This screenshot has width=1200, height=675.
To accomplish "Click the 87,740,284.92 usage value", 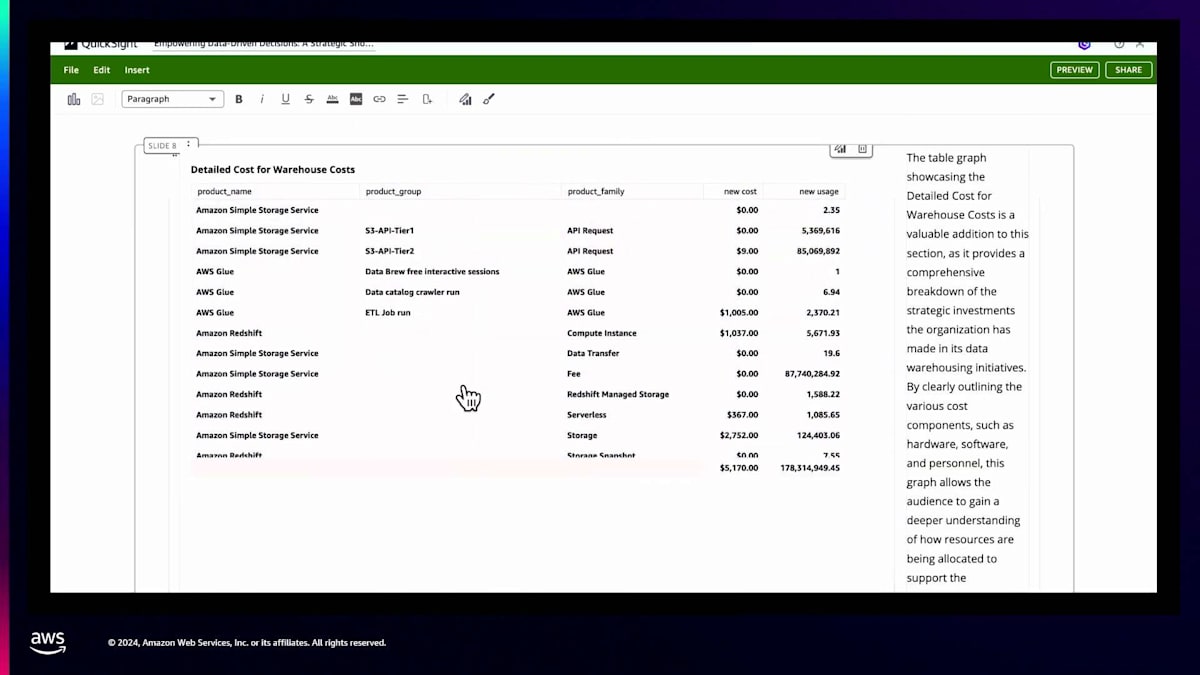I will (x=813, y=374).
